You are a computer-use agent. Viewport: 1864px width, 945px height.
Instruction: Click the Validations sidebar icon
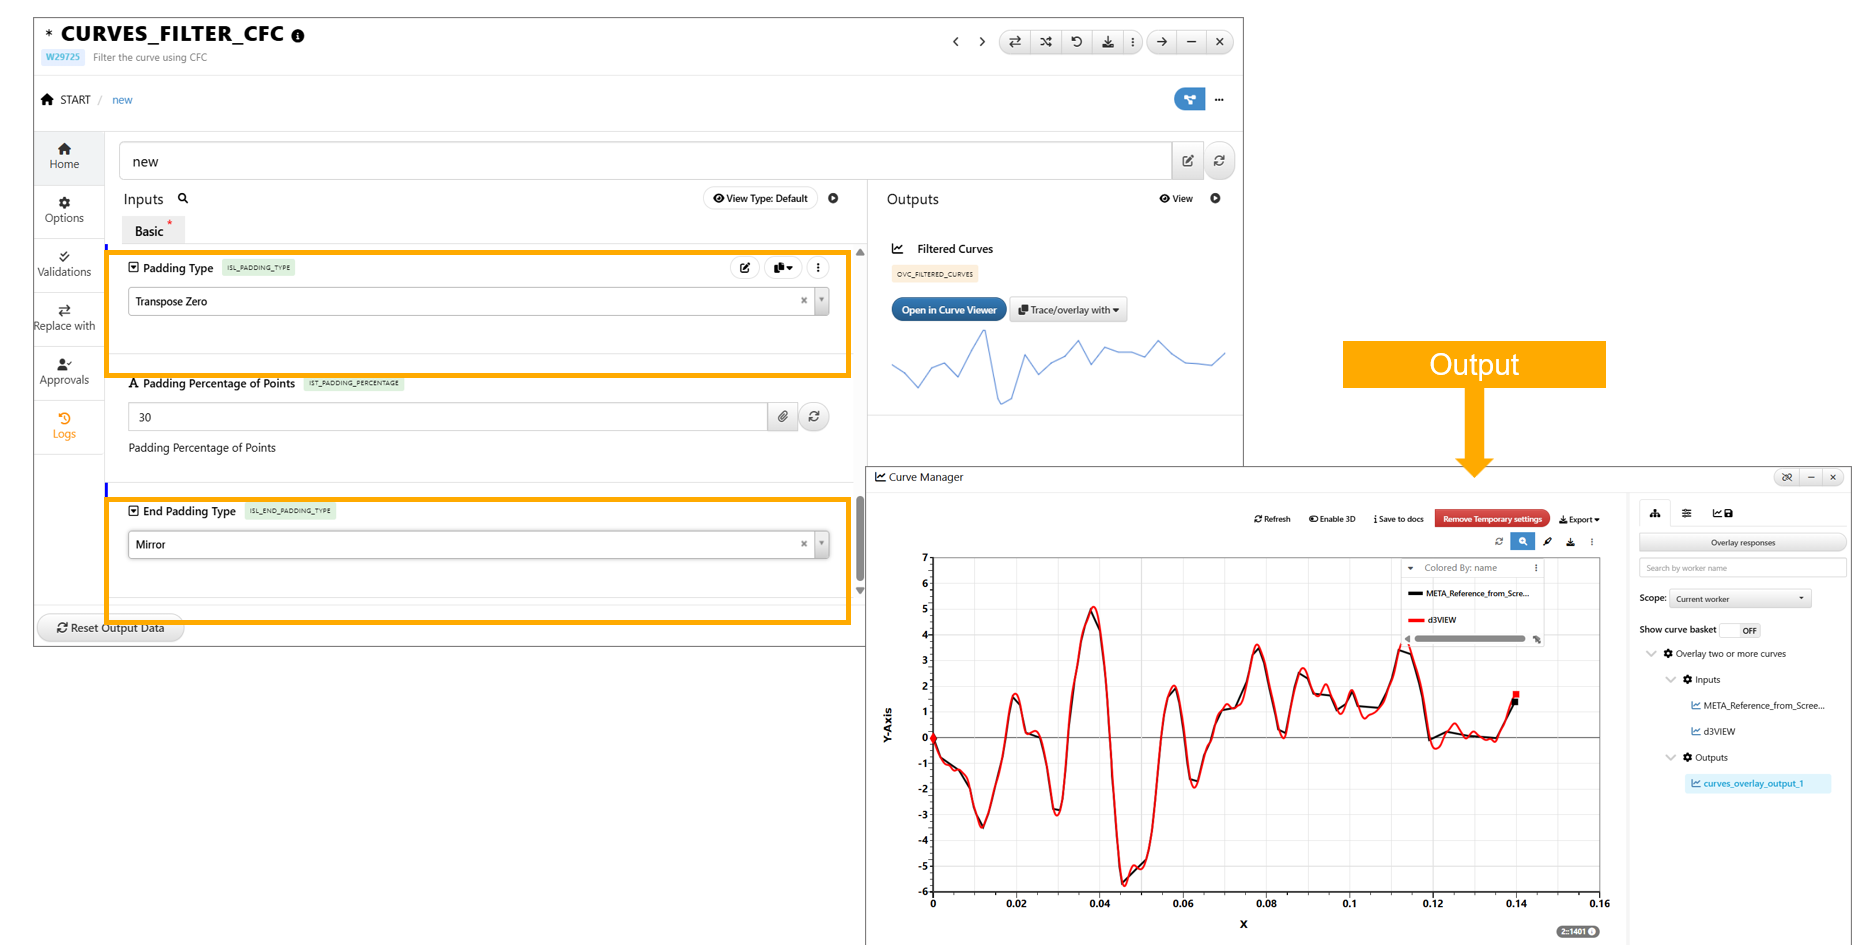[x=64, y=263]
